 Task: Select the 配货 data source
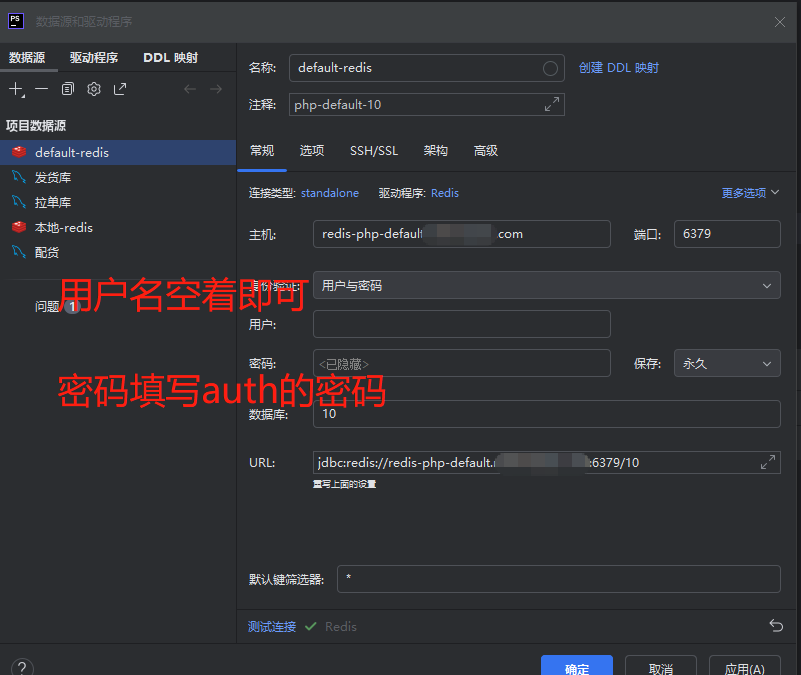[118, 252]
